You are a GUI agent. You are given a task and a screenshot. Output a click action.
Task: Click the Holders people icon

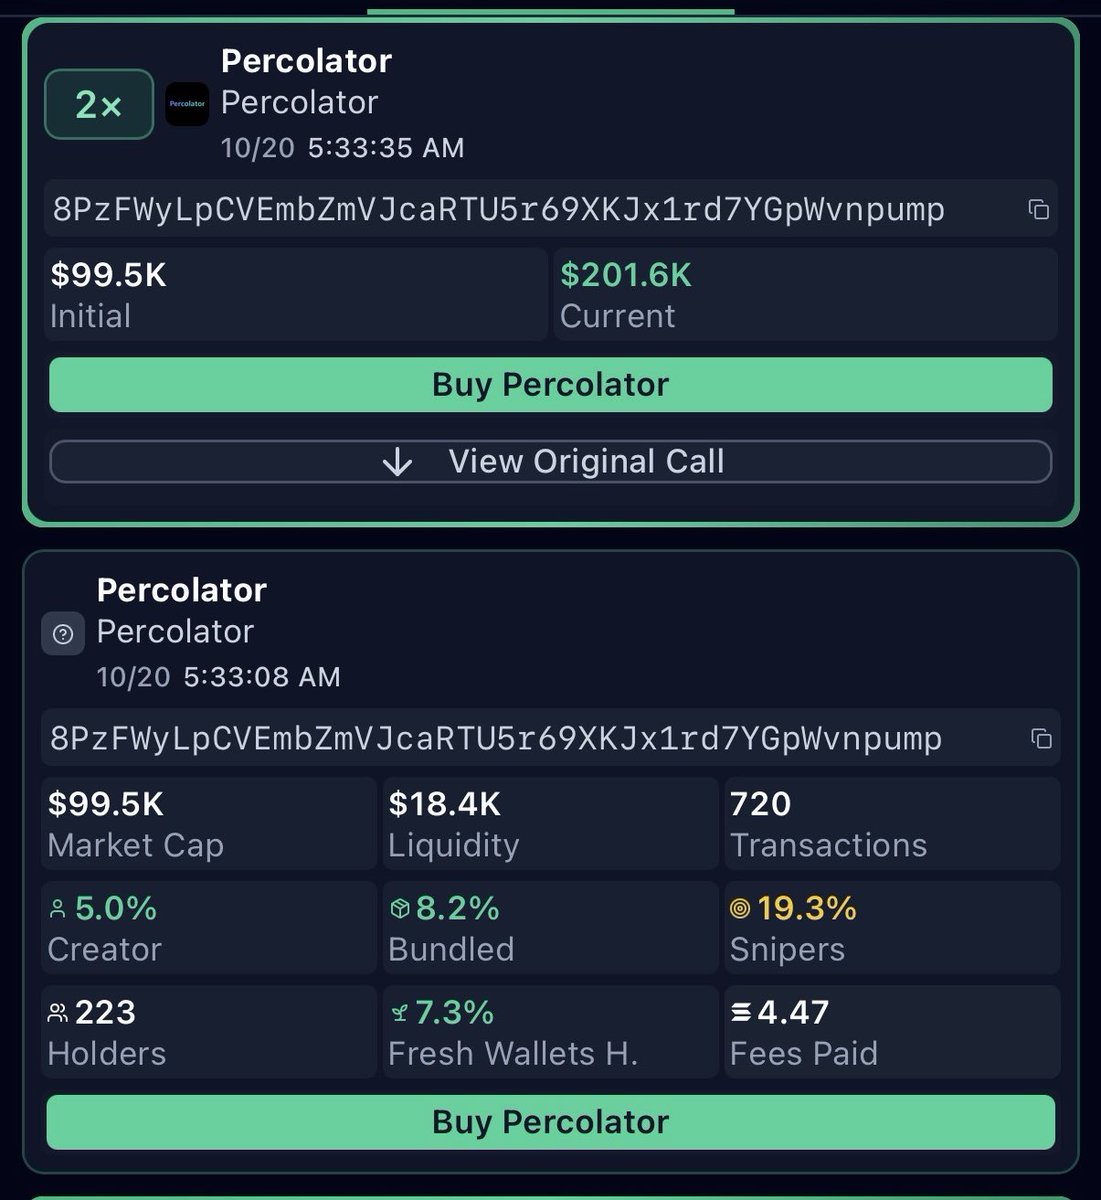coord(58,1013)
